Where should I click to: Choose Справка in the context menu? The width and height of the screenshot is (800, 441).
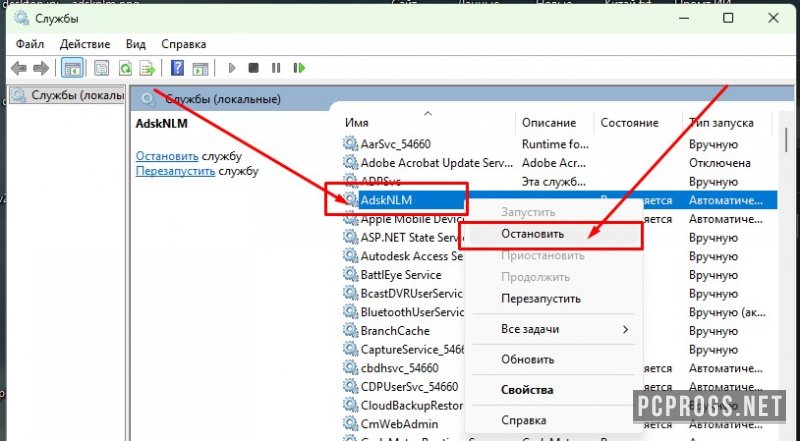(x=554, y=420)
